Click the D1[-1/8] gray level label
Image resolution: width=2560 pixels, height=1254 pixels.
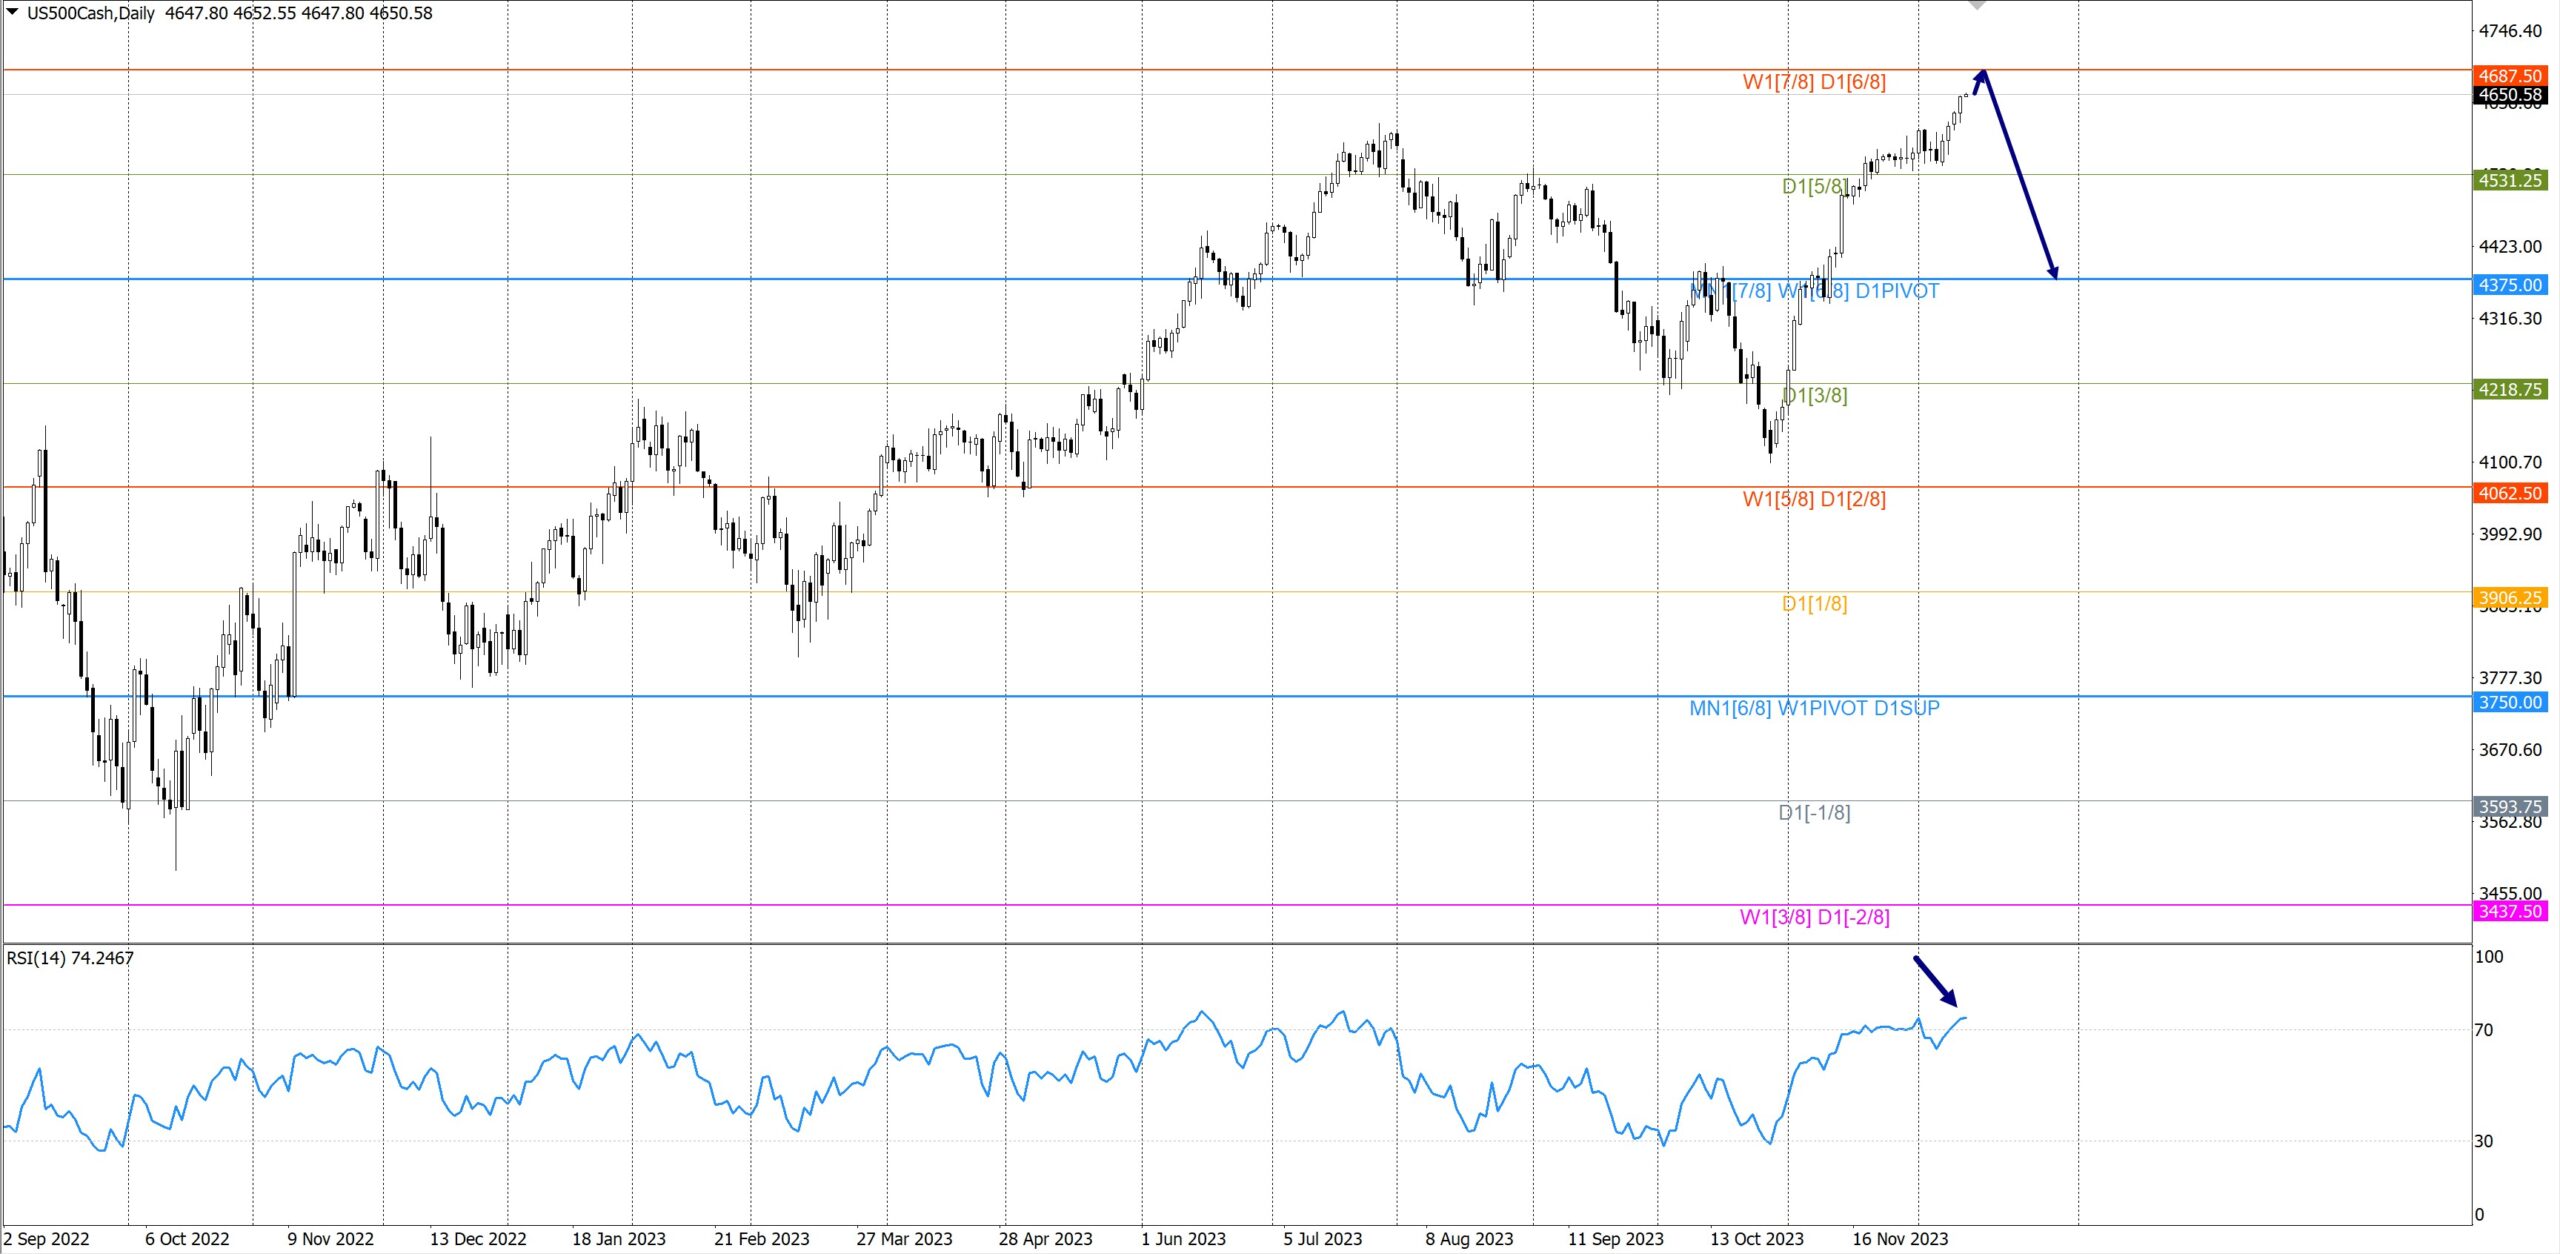point(1814,813)
